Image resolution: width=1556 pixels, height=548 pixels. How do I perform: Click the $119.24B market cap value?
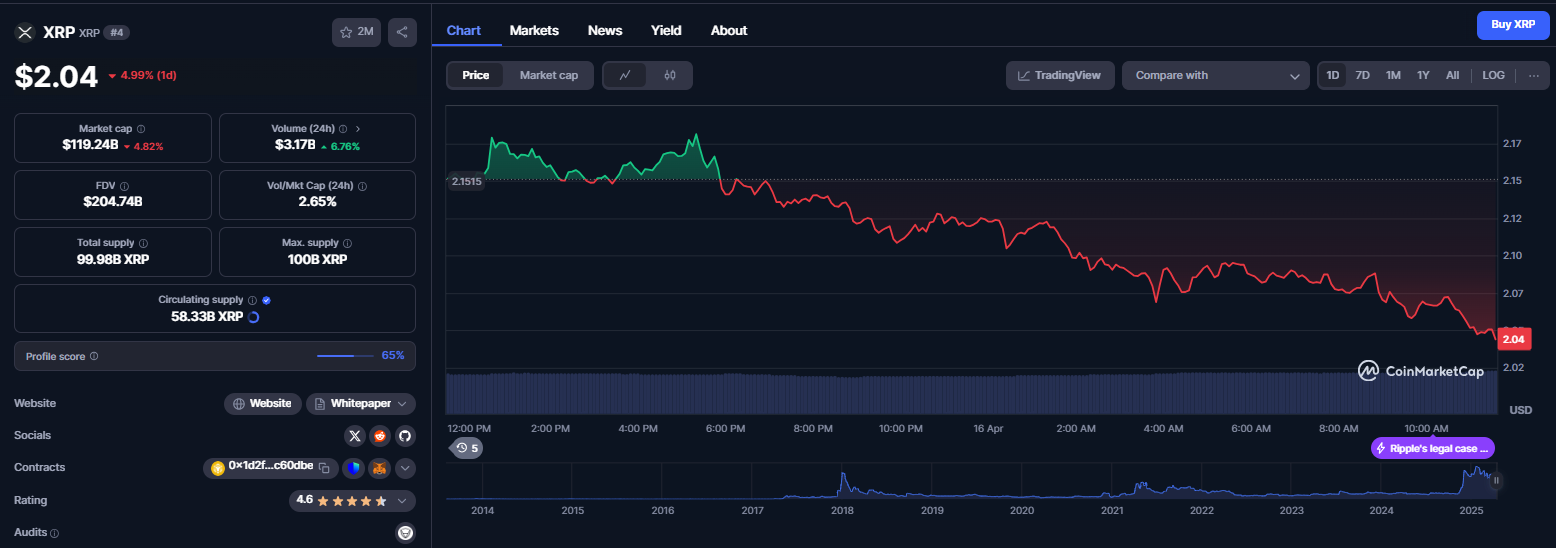[x=90, y=145]
